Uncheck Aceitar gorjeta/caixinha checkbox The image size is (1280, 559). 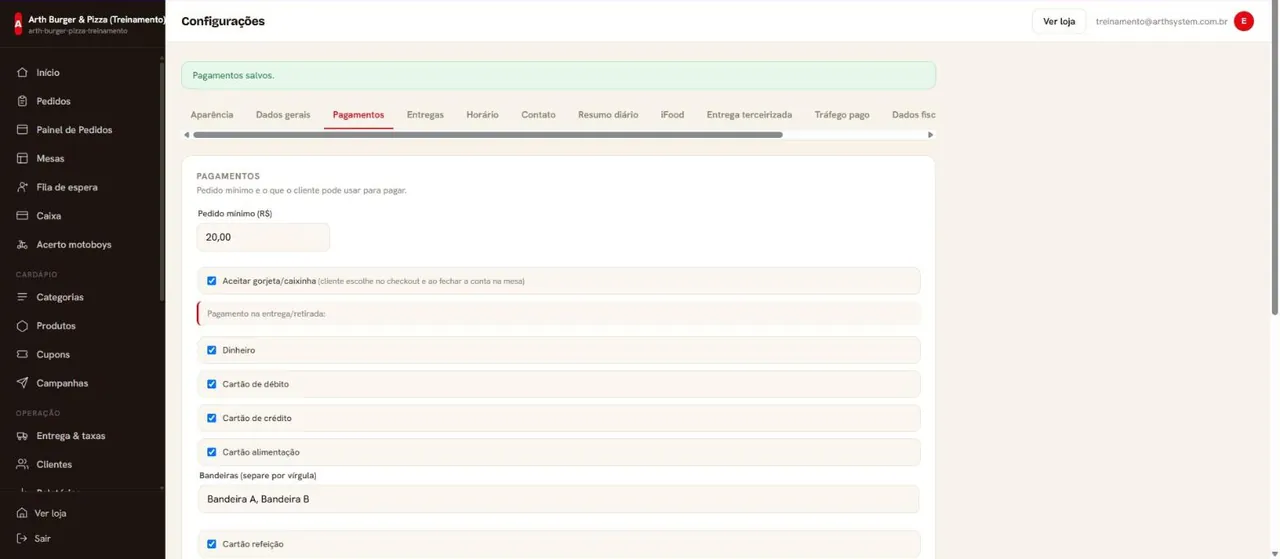click(x=211, y=281)
